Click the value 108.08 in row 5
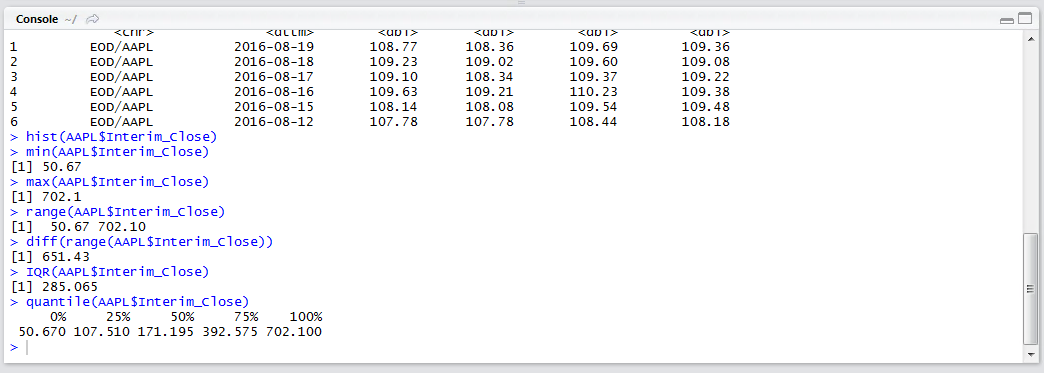1044x373 pixels. click(489, 107)
